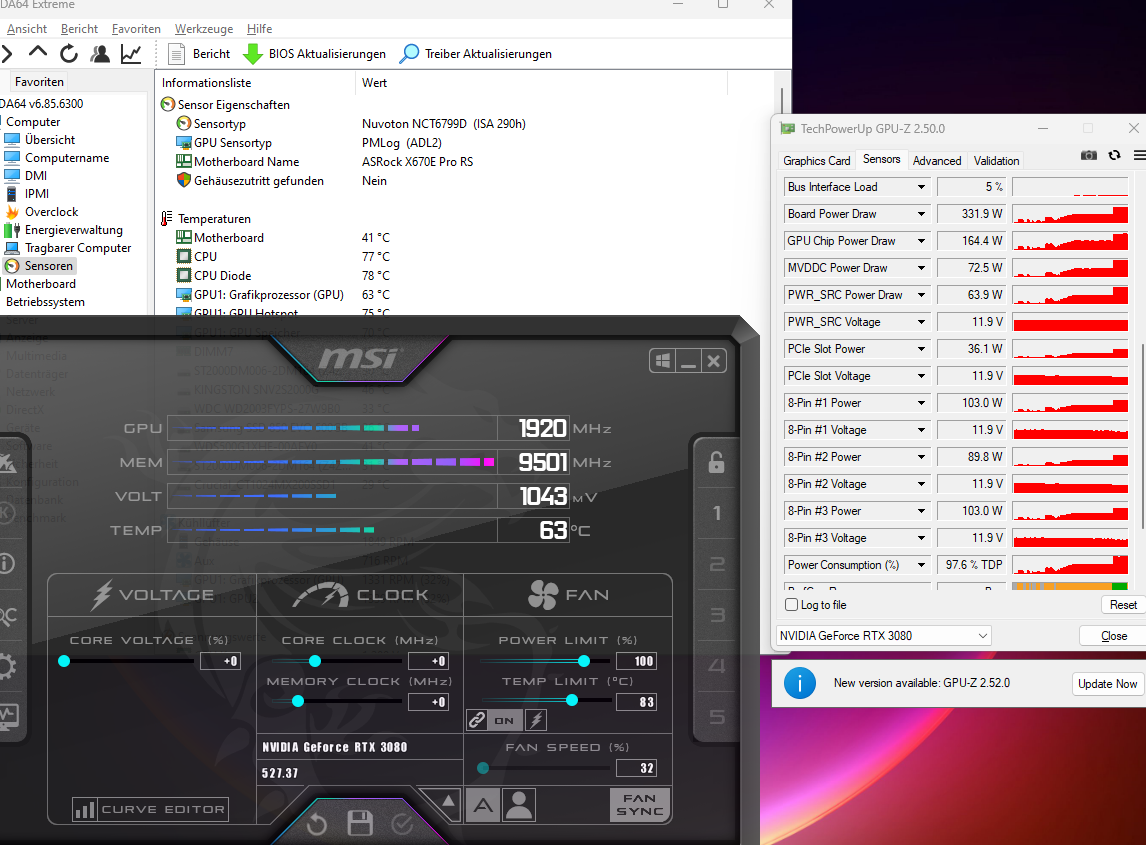Toggle the ON button under temp limit

pos(504,720)
